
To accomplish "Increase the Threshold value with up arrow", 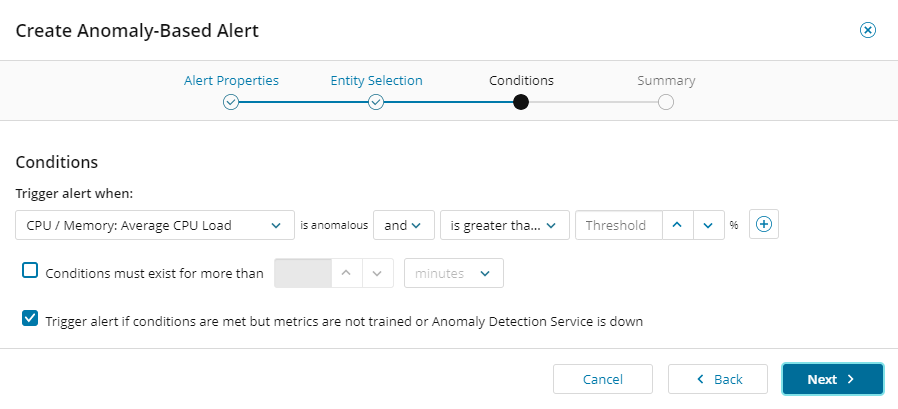I will pyautogui.click(x=677, y=225).
